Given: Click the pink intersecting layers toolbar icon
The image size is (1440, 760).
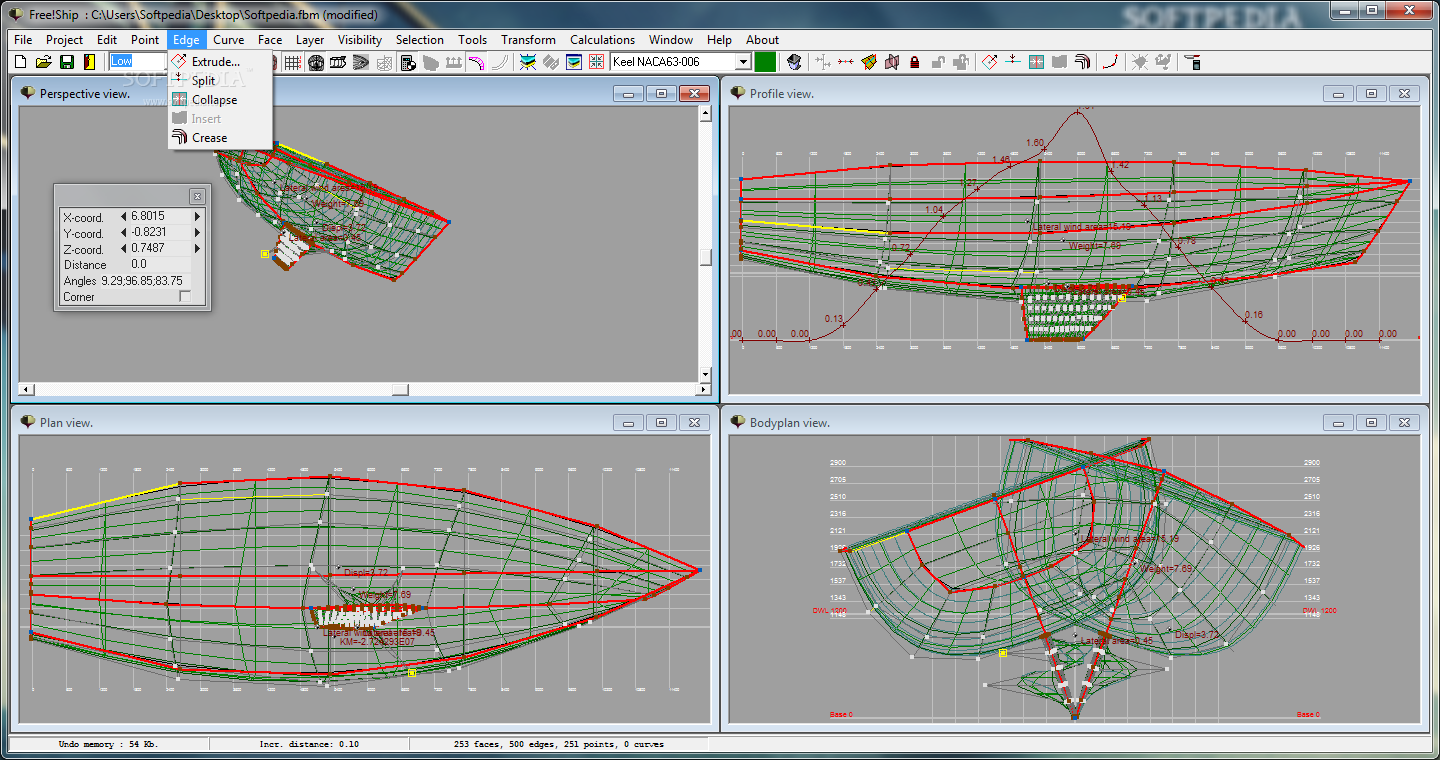Looking at the screenshot, I should click(892, 62).
